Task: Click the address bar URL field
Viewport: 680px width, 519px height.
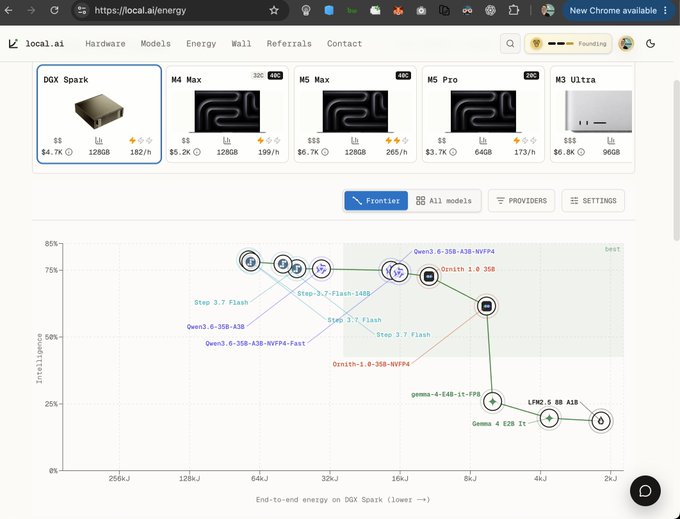Action: (x=180, y=10)
